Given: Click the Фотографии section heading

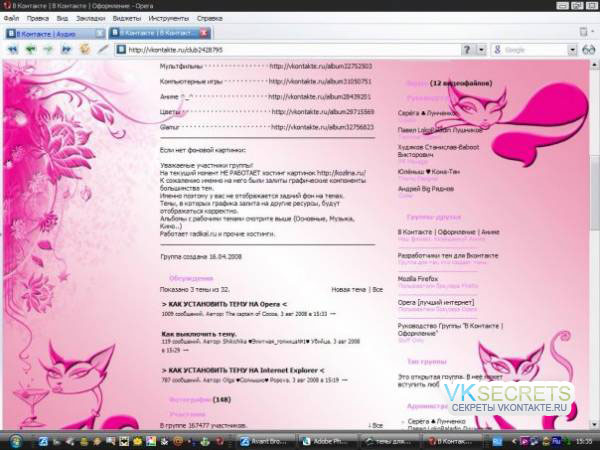Looking at the screenshot, I should click(190, 399).
